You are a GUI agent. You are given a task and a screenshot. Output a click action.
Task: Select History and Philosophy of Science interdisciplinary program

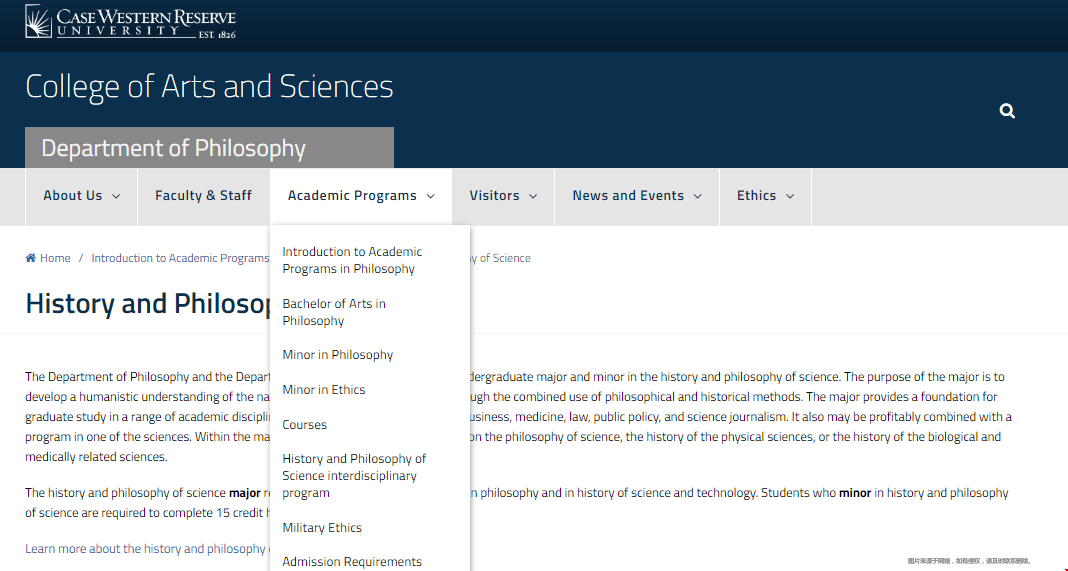point(354,476)
